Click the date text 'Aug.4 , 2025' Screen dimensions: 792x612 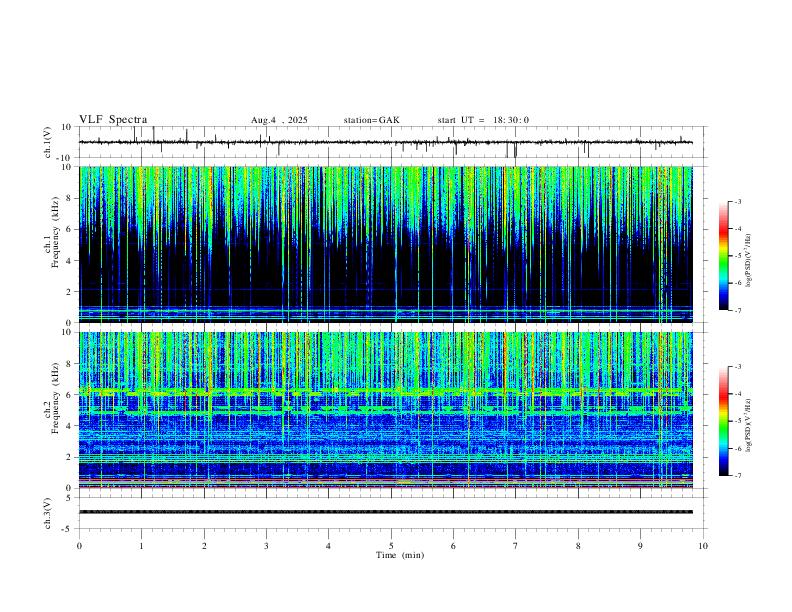pyautogui.click(x=279, y=120)
